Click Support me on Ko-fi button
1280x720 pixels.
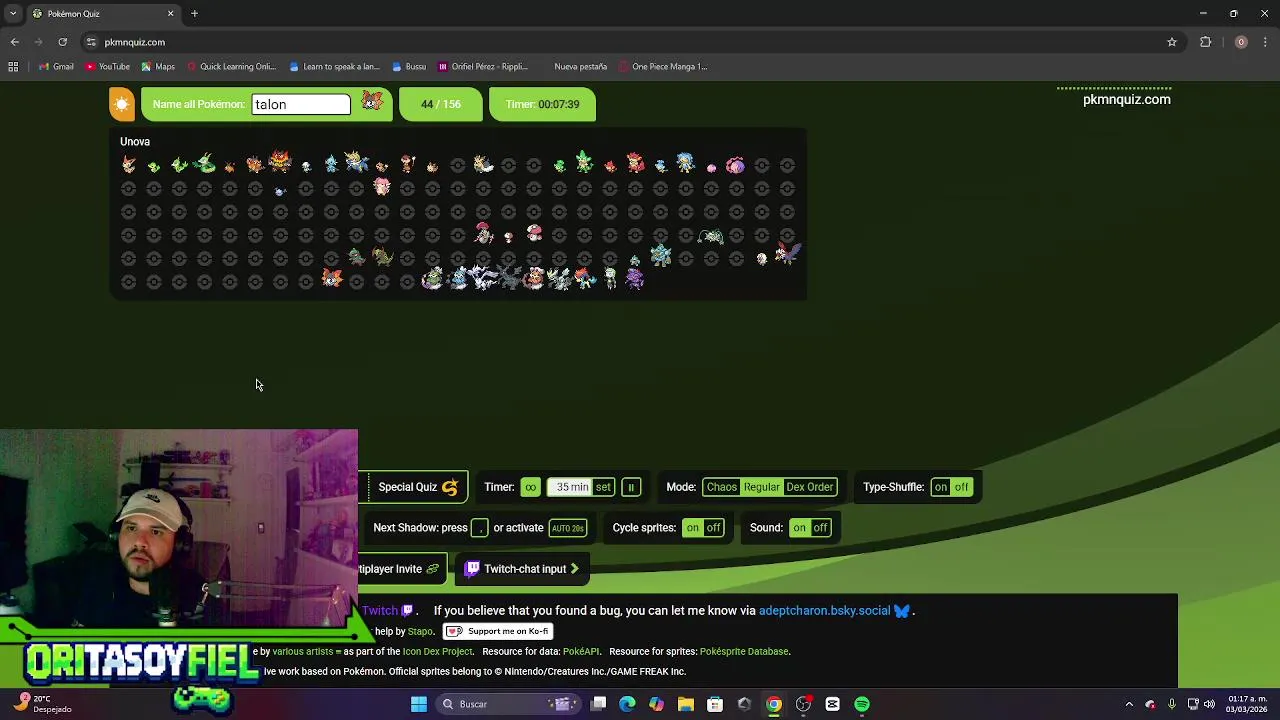tap(498, 631)
